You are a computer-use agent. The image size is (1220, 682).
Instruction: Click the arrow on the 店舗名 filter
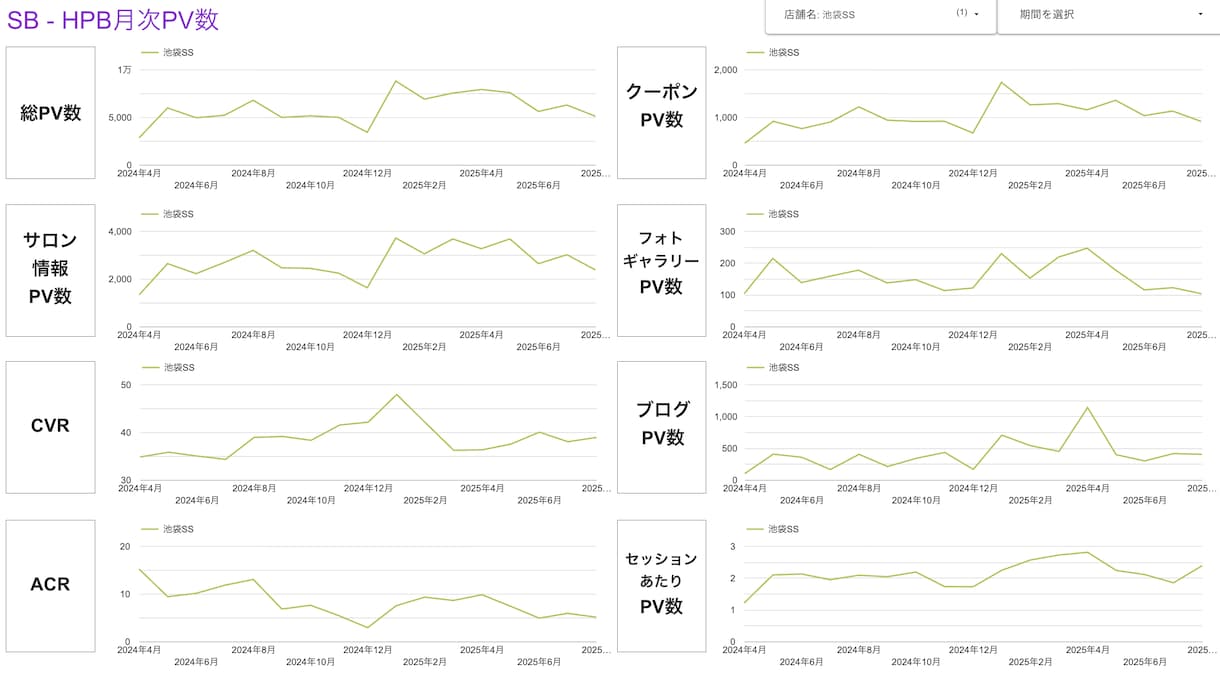coord(976,14)
